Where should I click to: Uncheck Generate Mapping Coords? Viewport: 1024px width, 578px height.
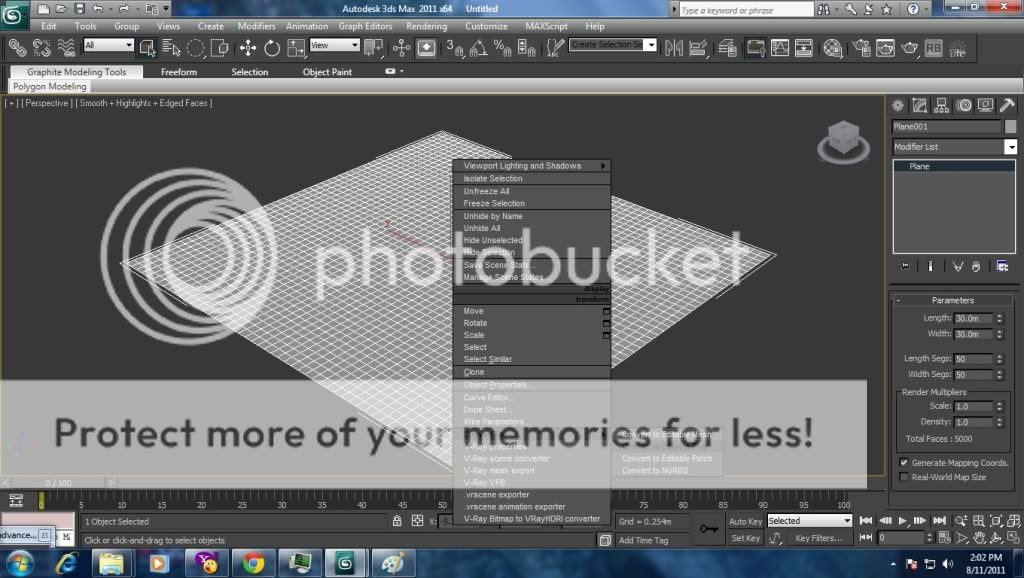tap(904, 462)
